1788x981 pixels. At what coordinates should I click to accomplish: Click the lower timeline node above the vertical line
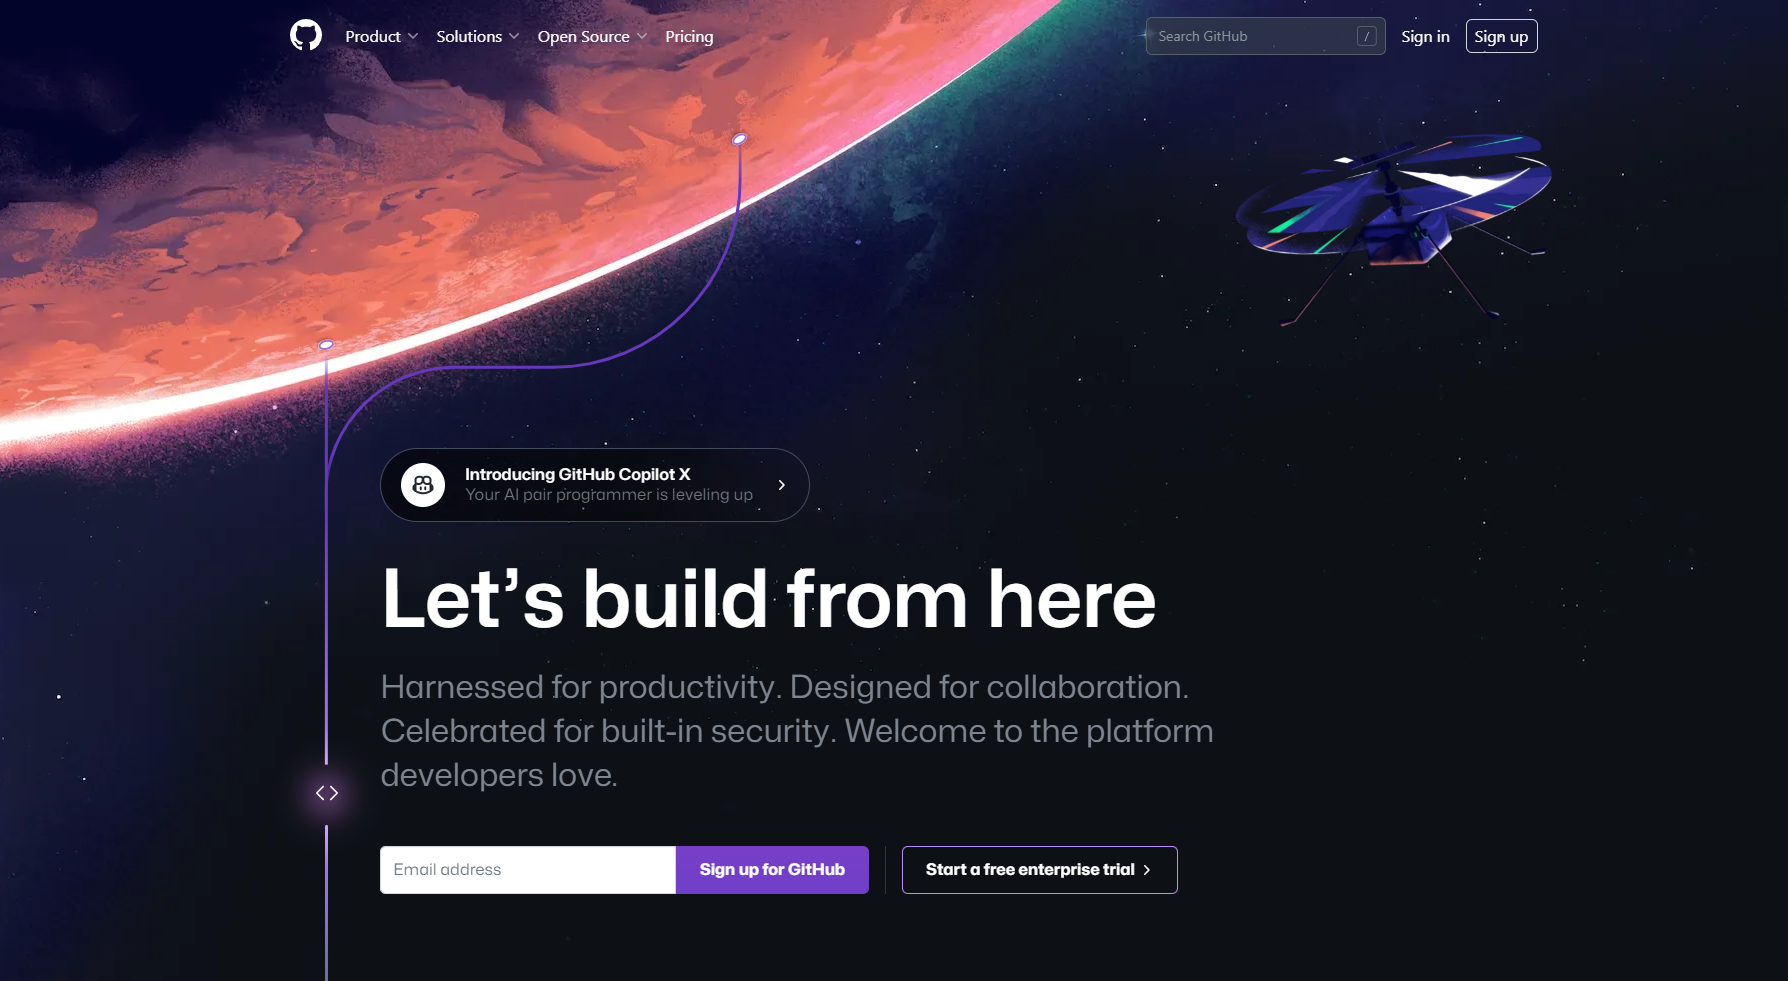click(326, 345)
